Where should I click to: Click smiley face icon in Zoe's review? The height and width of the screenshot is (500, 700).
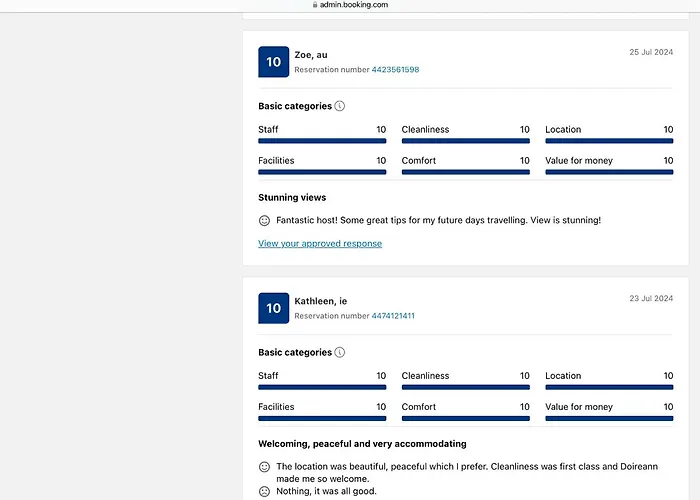point(264,220)
